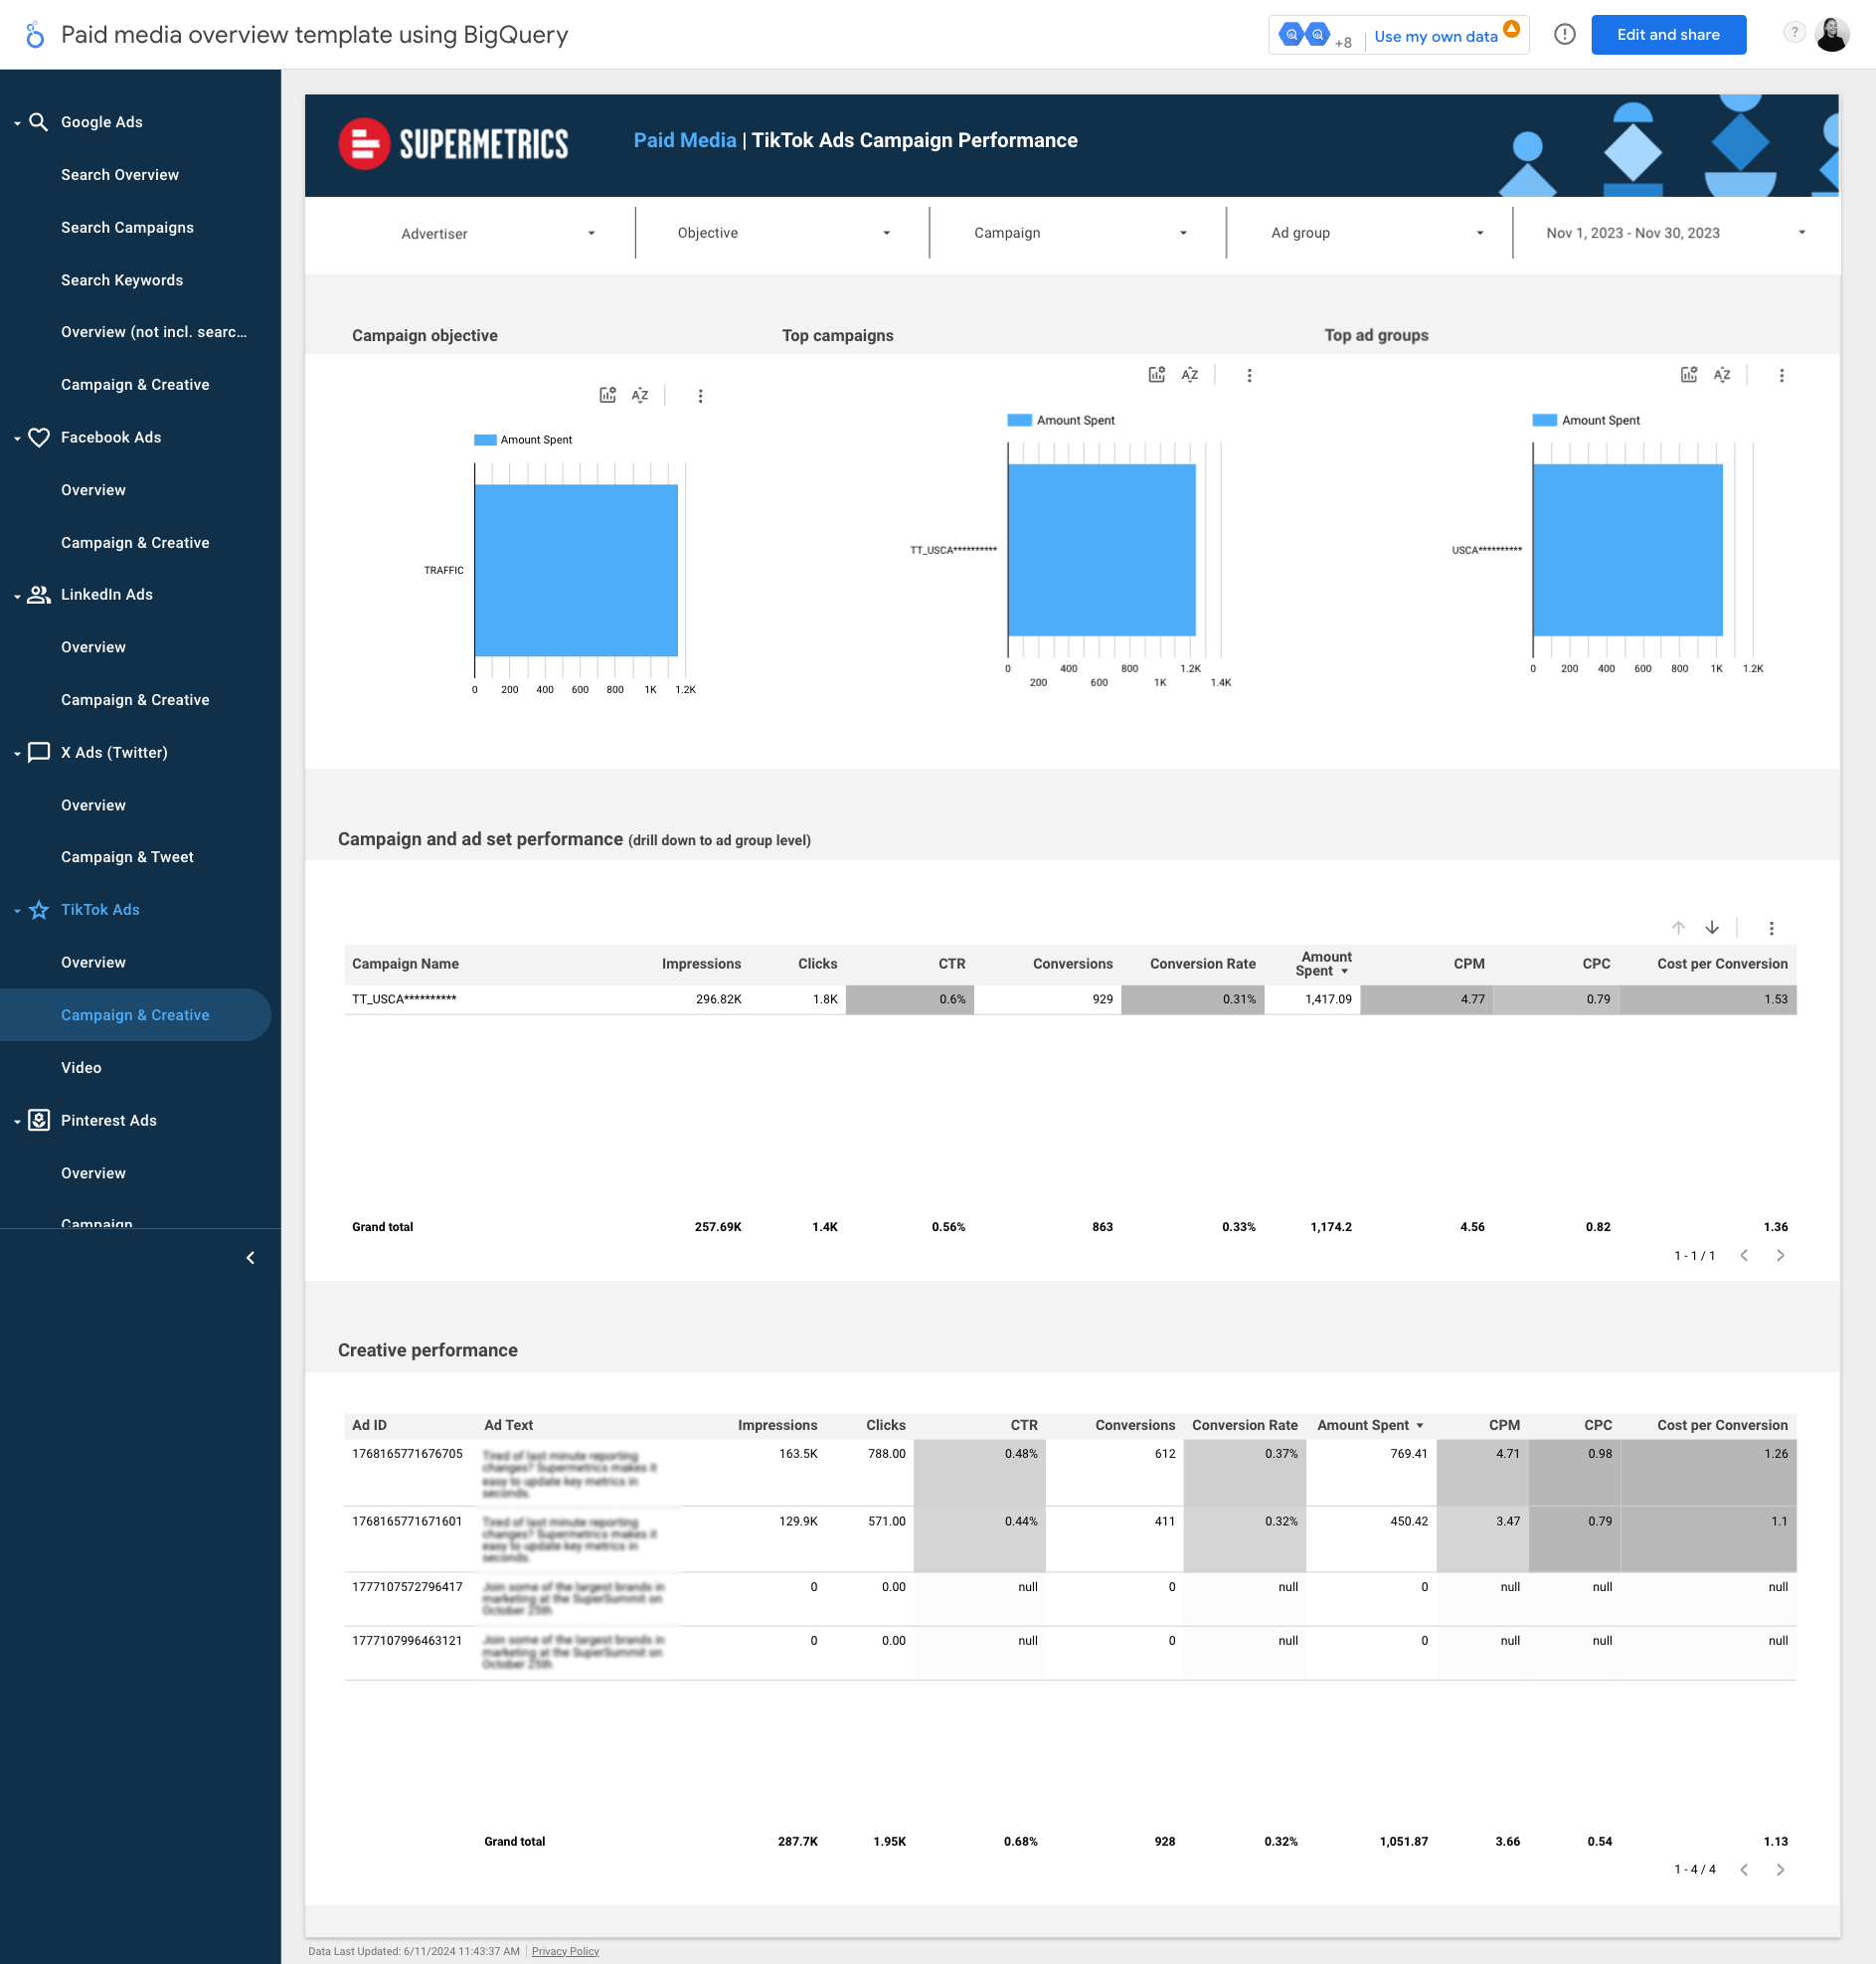The image size is (1876, 1964).
Task: Click next page arrow in Creative performance table
Action: 1779,1869
